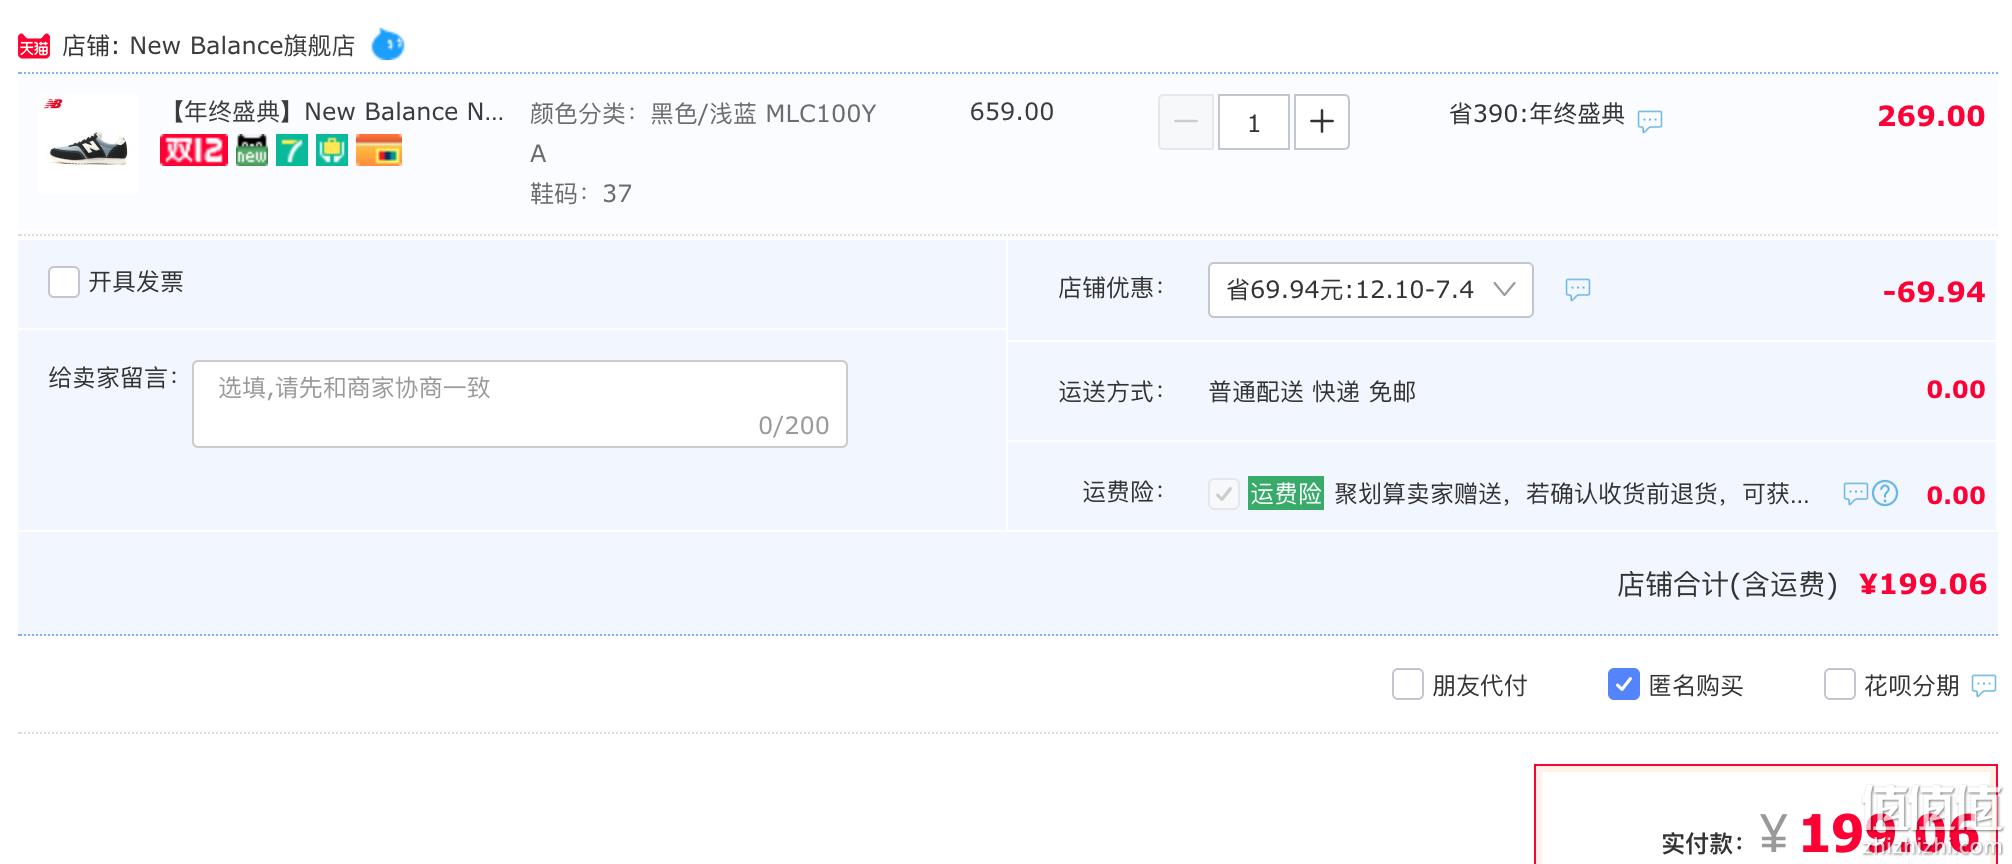Toggle the 运费险 shipping insurance checkbox

tap(1224, 494)
